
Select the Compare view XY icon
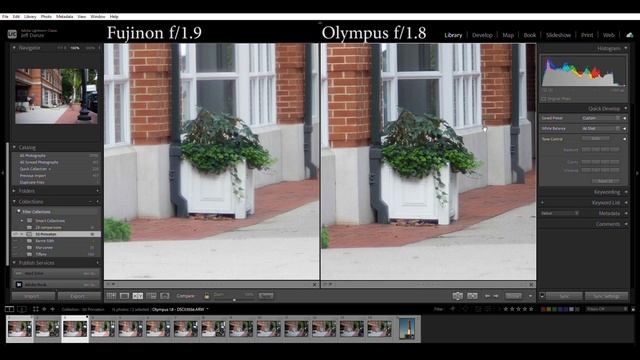tap(138, 296)
